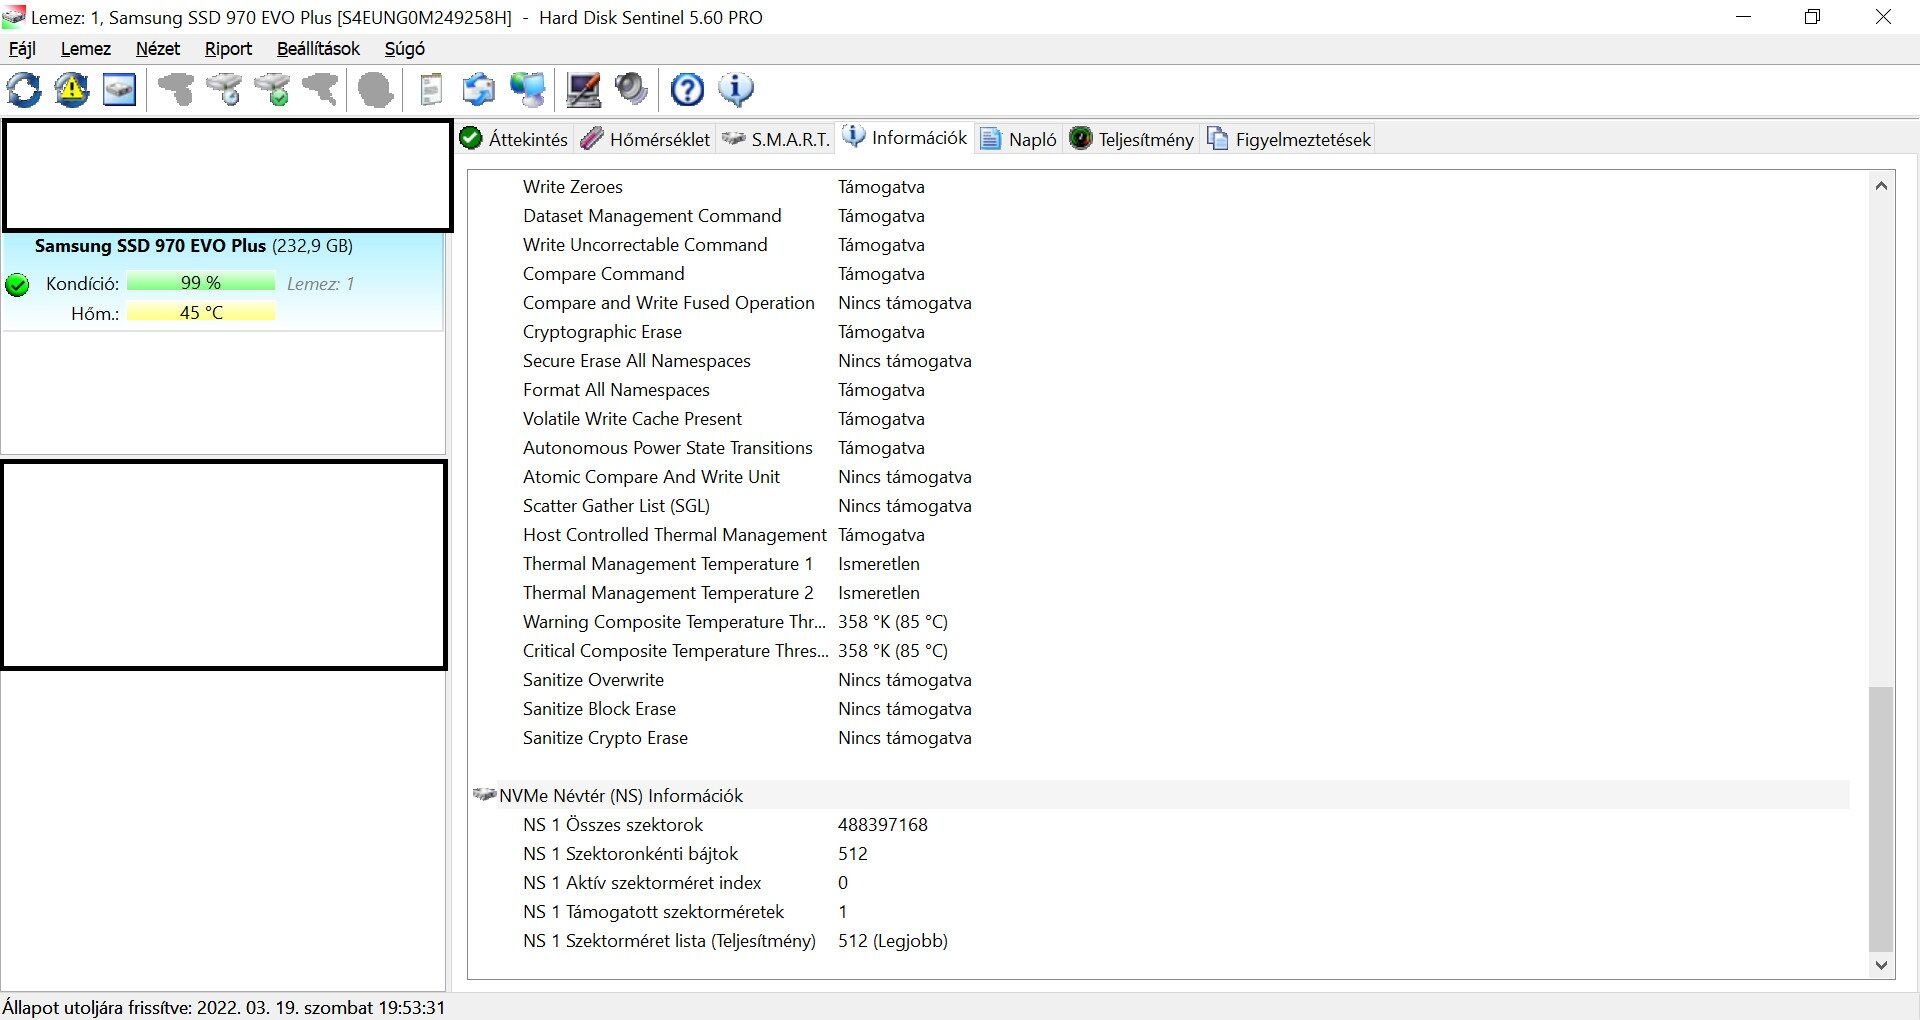Click the globe and monitor network icon
Screen dimensions: 1920x1020
click(528, 90)
